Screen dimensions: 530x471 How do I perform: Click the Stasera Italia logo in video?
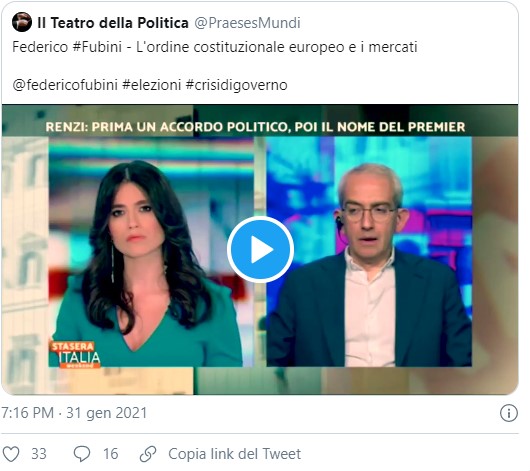(75, 354)
